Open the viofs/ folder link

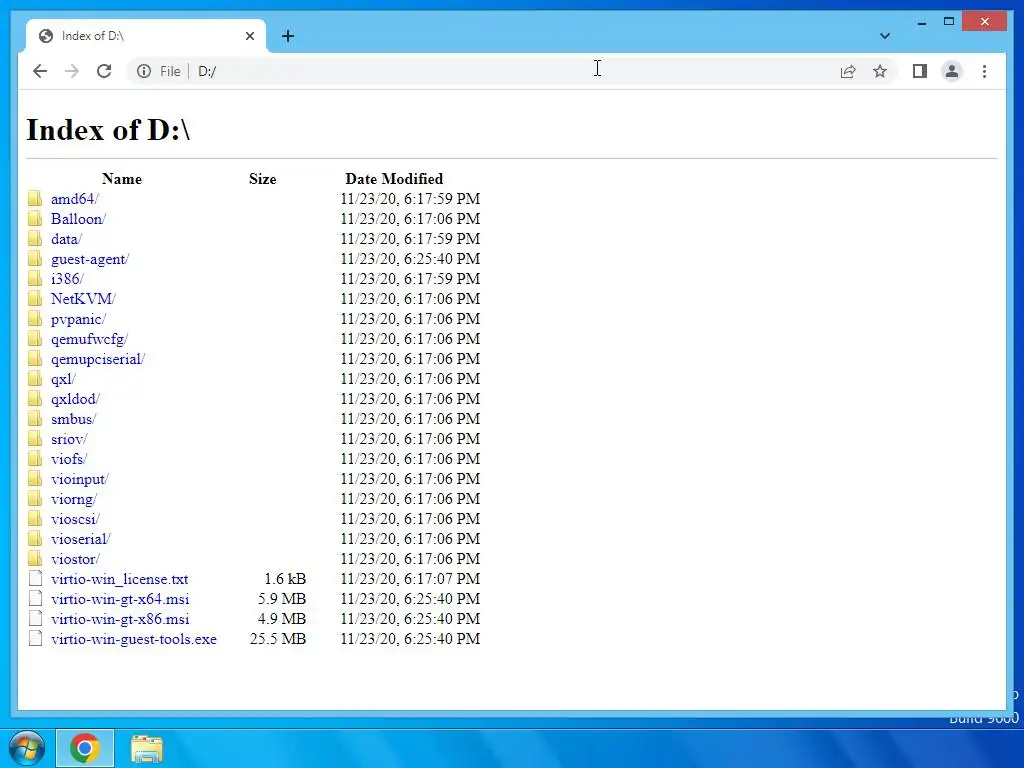pos(69,459)
